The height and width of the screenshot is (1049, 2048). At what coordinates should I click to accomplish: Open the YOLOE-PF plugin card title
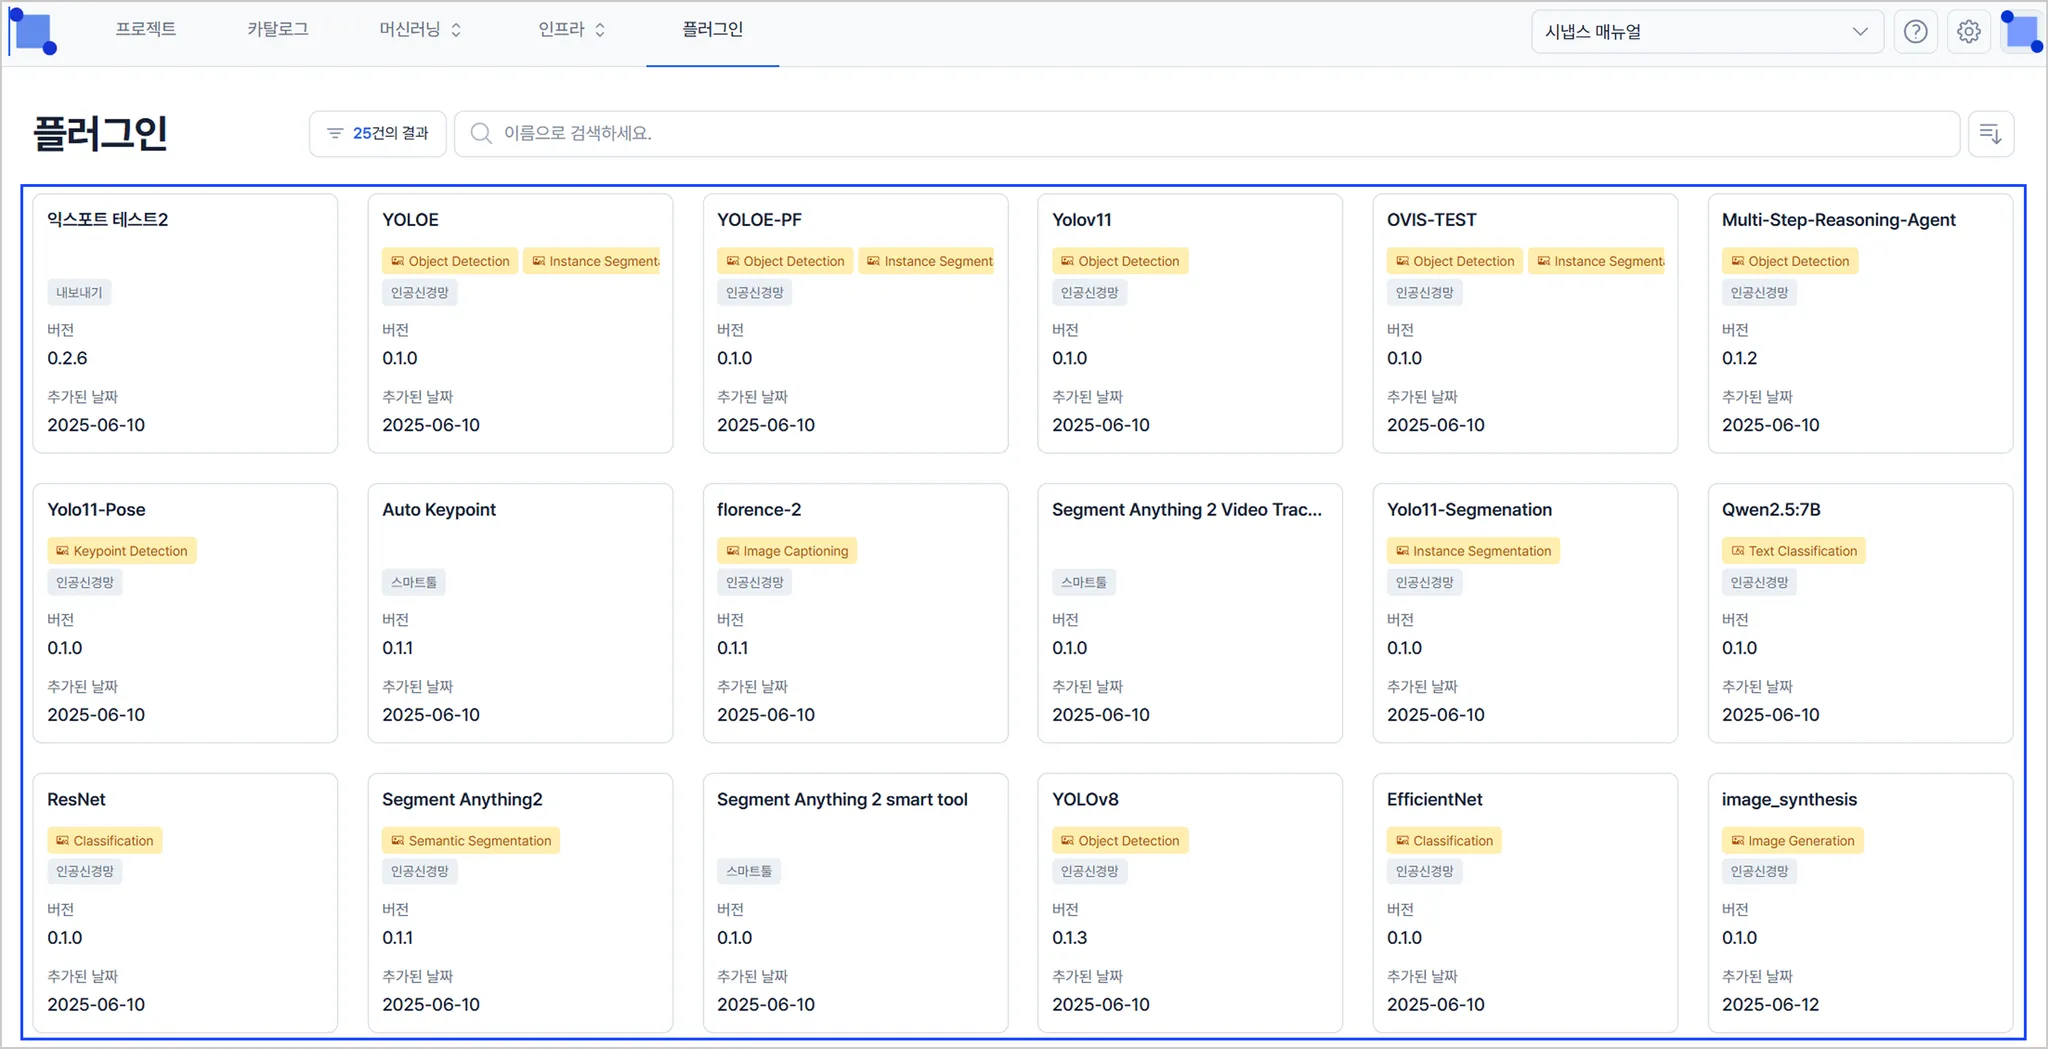pyautogui.click(x=759, y=220)
